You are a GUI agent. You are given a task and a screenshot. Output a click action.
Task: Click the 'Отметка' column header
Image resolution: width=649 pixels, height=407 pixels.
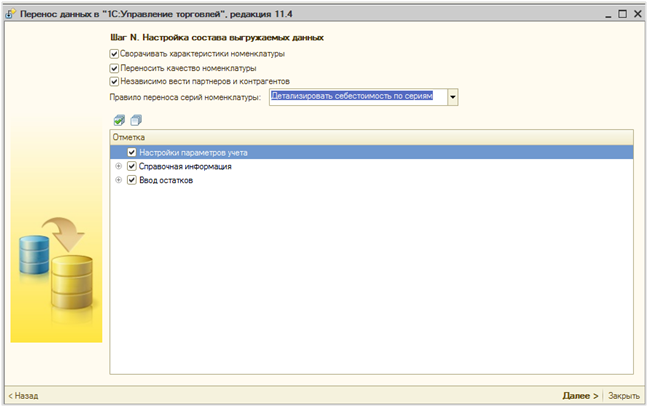coord(371,137)
